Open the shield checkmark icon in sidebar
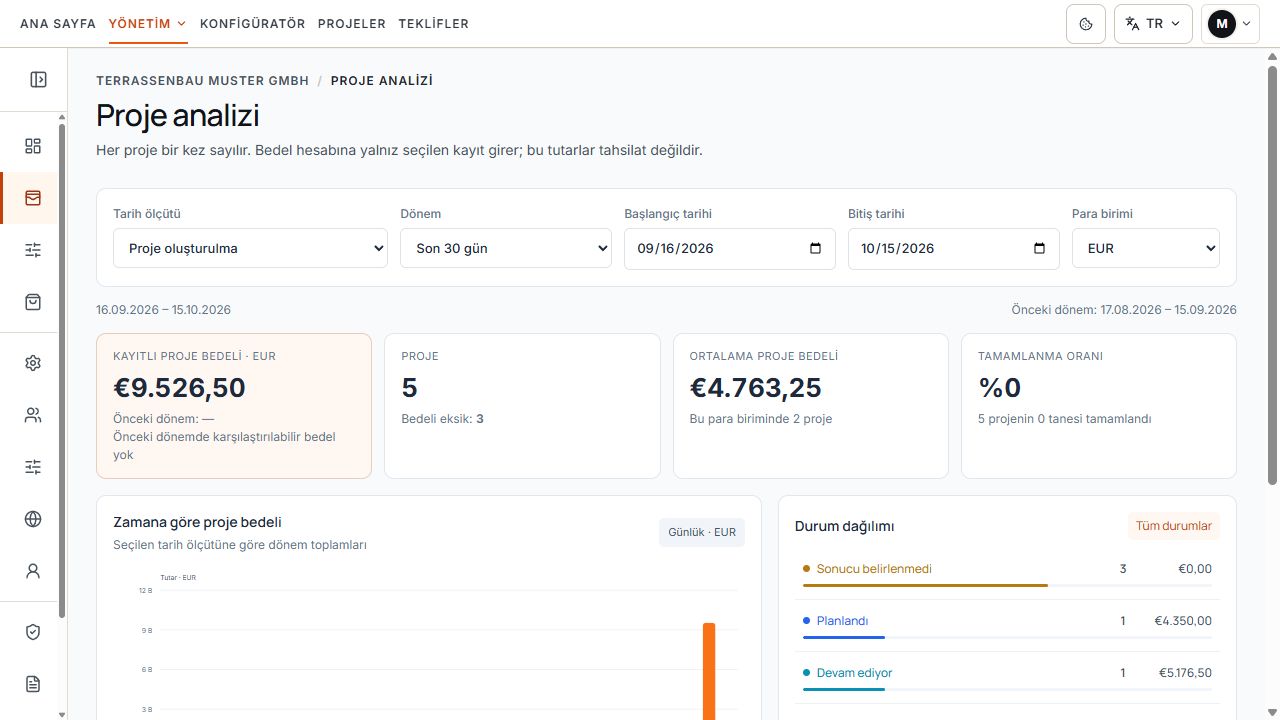Image resolution: width=1280 pixels, height=720 pixels. coord(33,632)
